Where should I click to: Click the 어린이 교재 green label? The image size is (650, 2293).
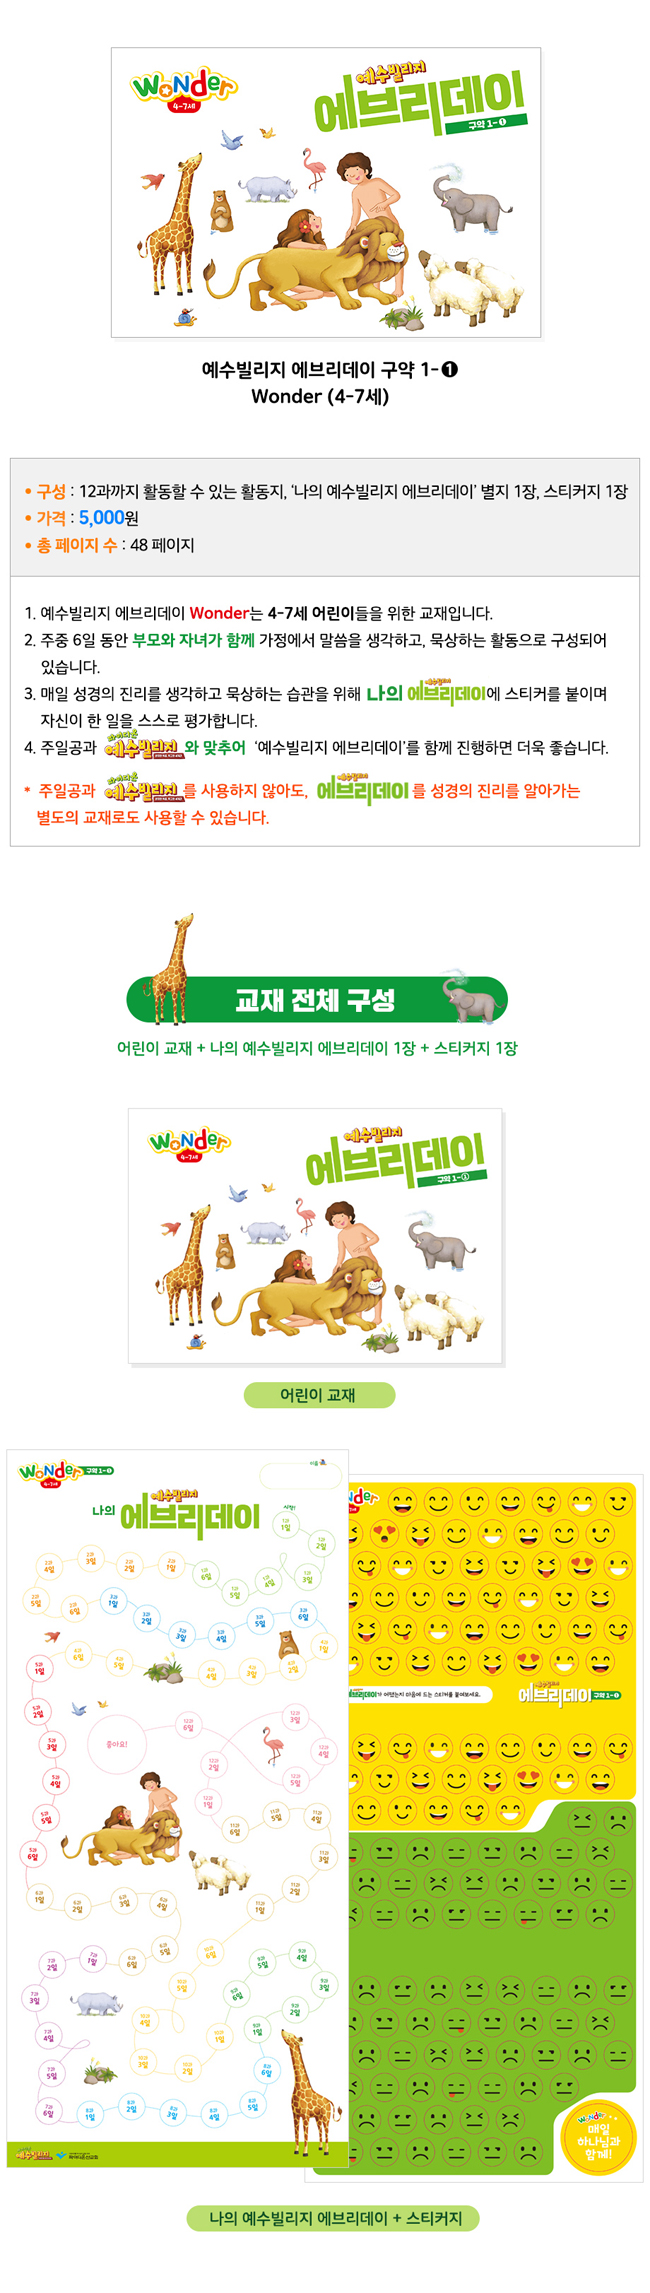(319, 1394)
